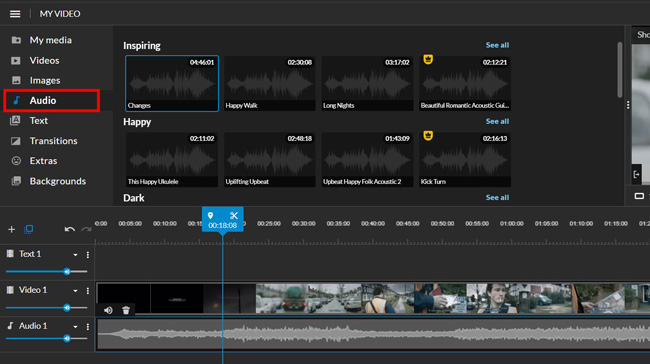
Task: Expand Text 1 track dropdown
Action: (75, 255)
